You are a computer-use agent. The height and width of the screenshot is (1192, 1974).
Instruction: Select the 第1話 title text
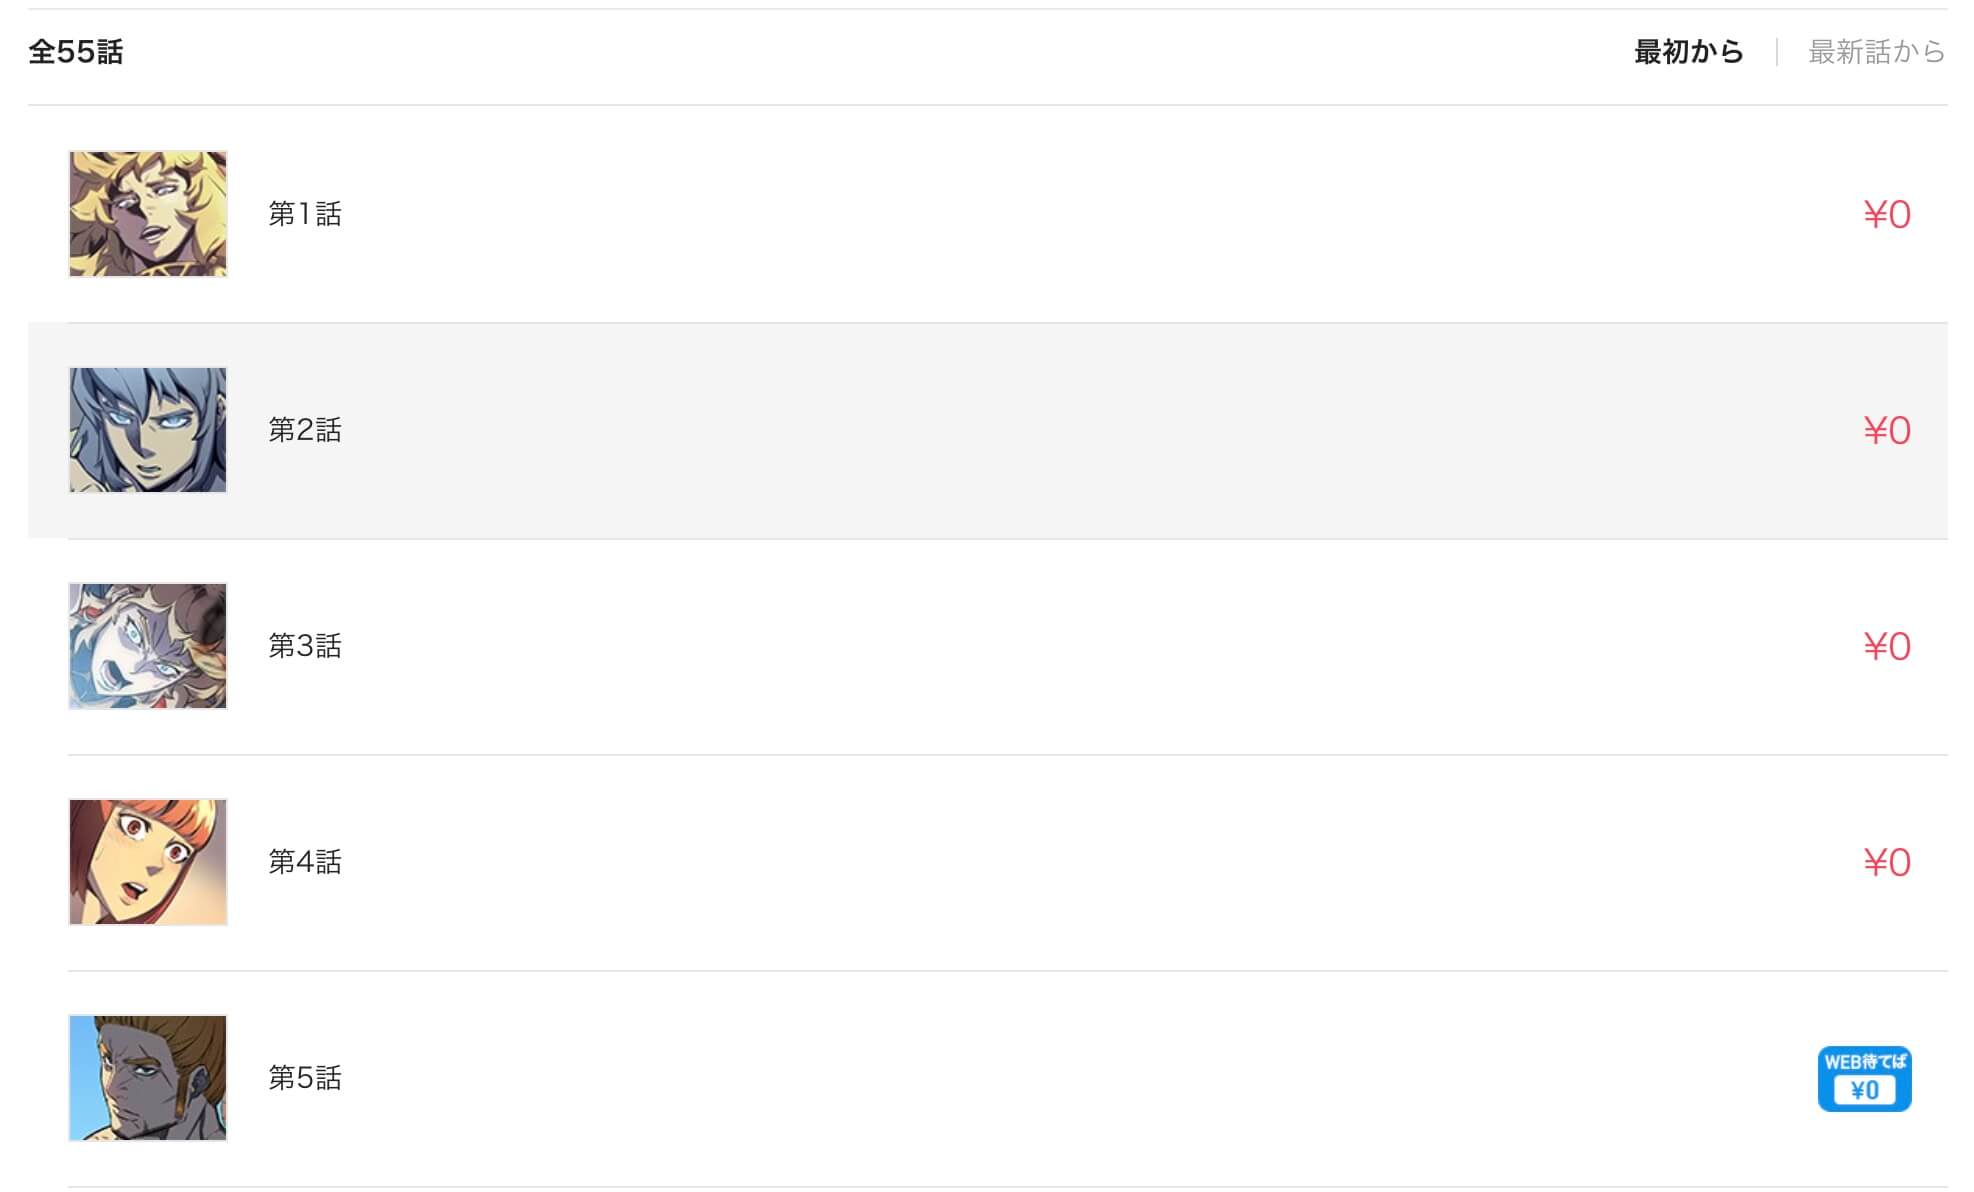pyautogui.click(x=305, y=214)
